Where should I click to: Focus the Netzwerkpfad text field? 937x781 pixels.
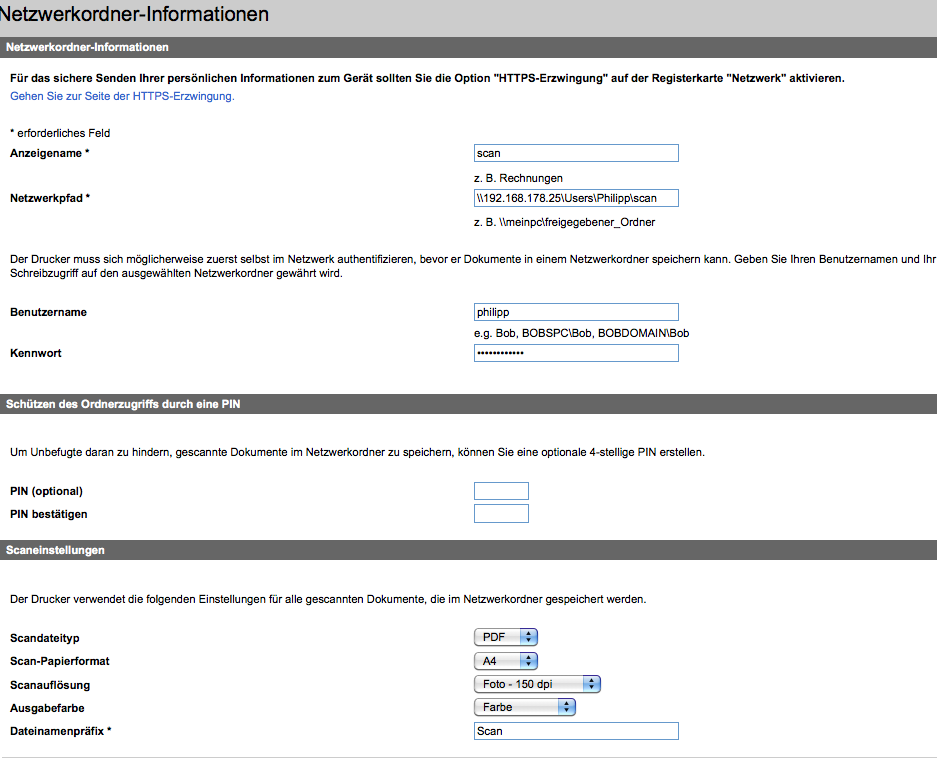(576, 198)
